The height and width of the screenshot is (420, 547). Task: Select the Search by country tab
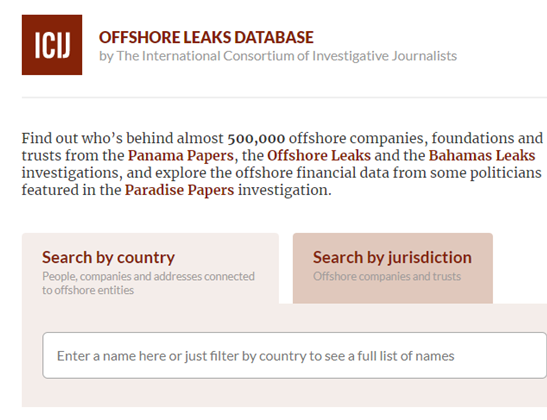[x=150, y=269]
